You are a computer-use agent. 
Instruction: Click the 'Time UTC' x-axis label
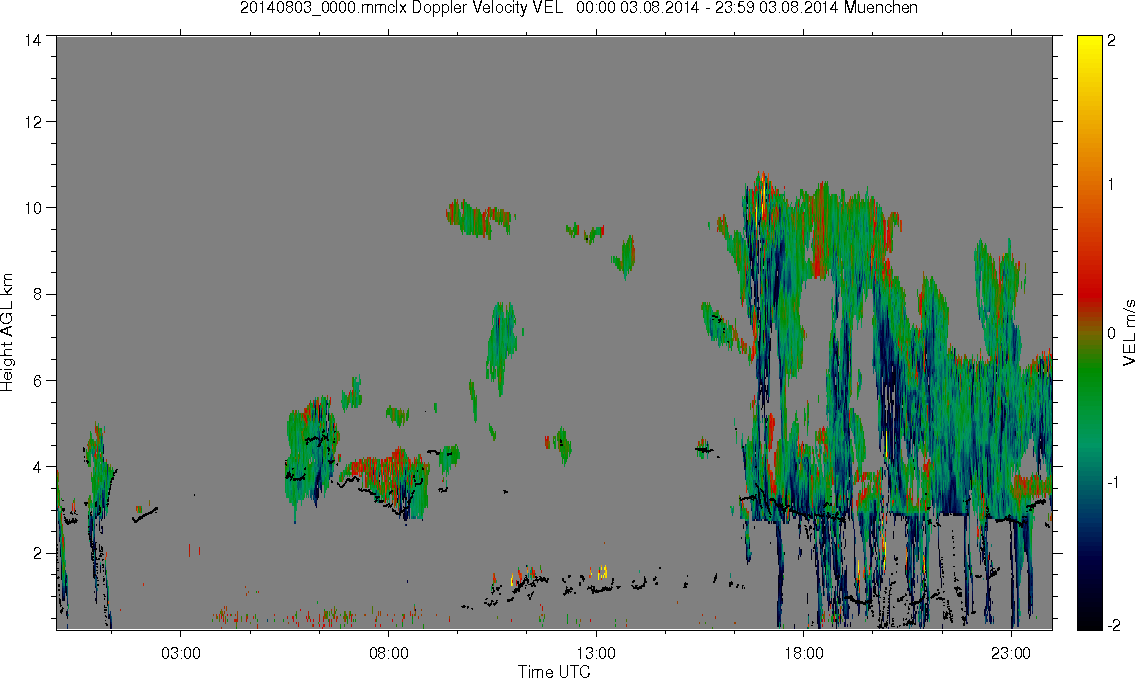(554, 671)
